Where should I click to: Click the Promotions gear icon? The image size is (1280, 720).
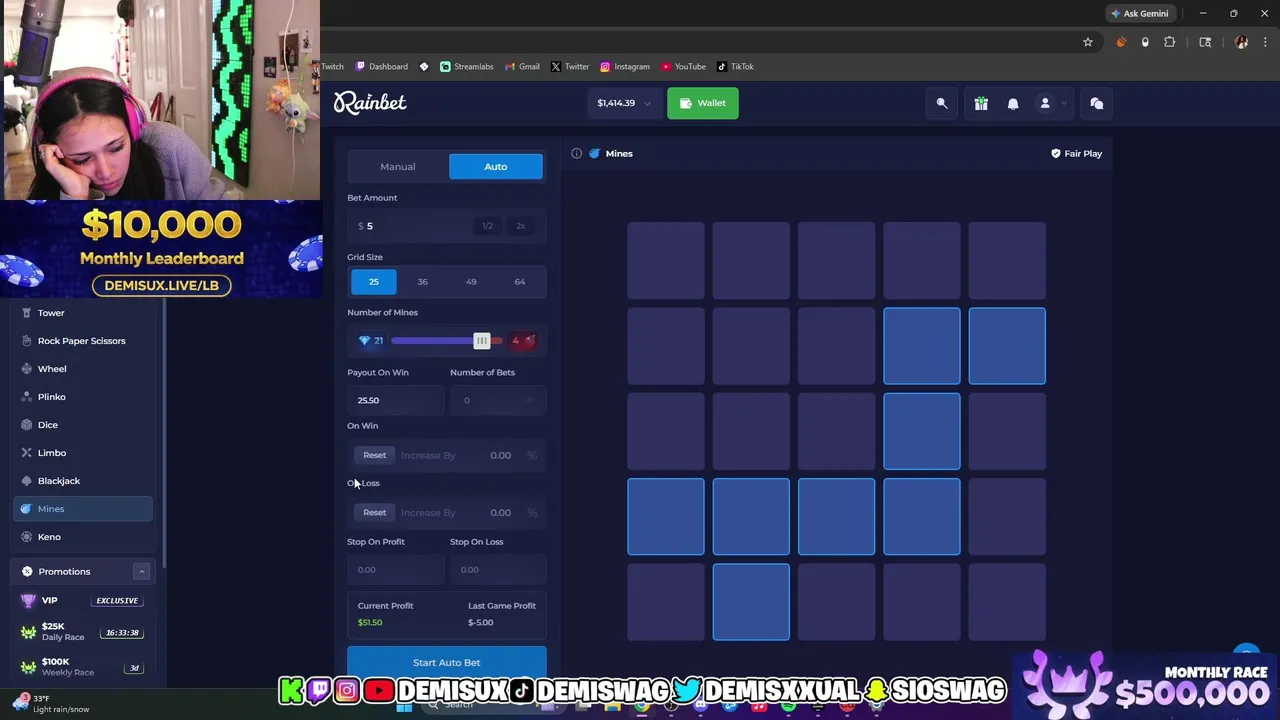coord(27,571)
